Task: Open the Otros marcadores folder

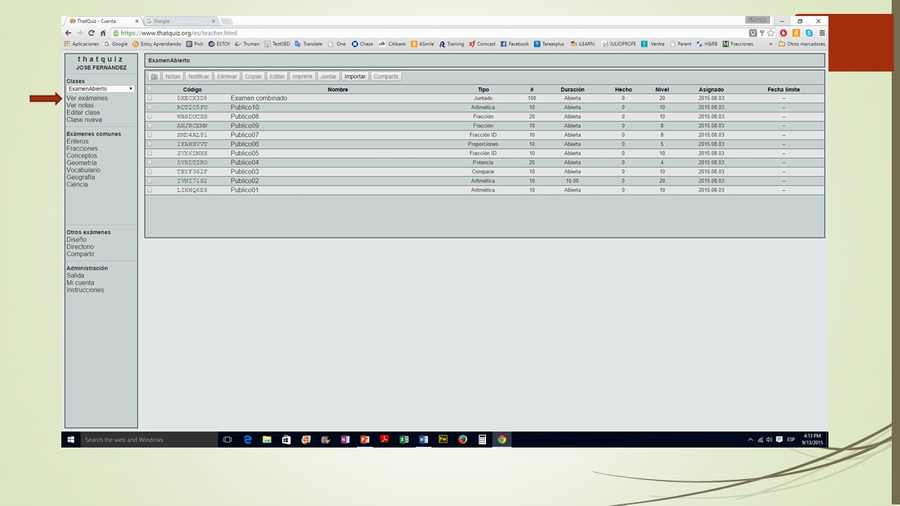Action: (x=802, y=44)
